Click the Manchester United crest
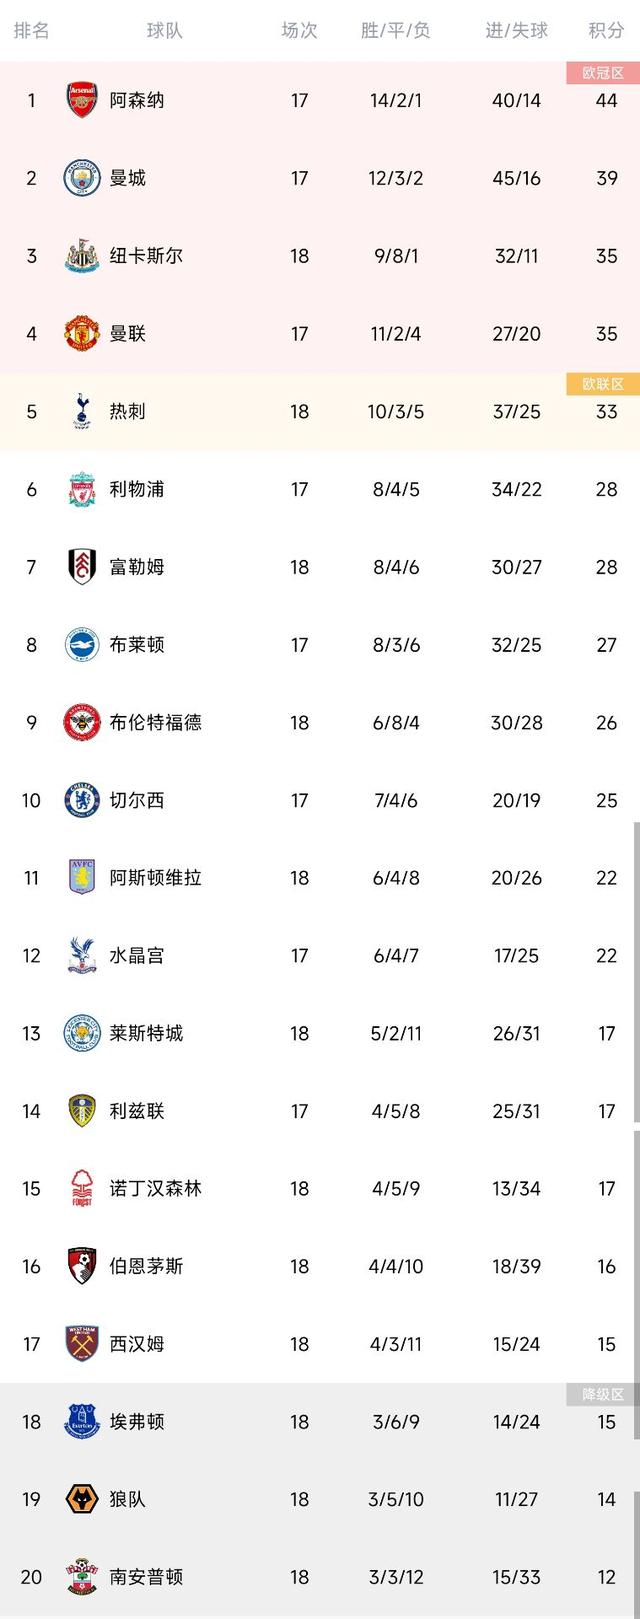Image resolution: width=640 pixels, height=1619 pixels. [81, 333]
